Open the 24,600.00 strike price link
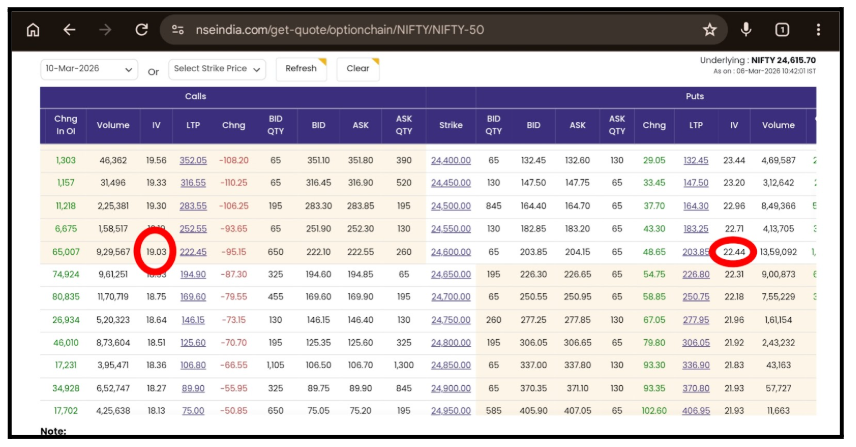Screen dimensions: 856x447 point(450,253)
